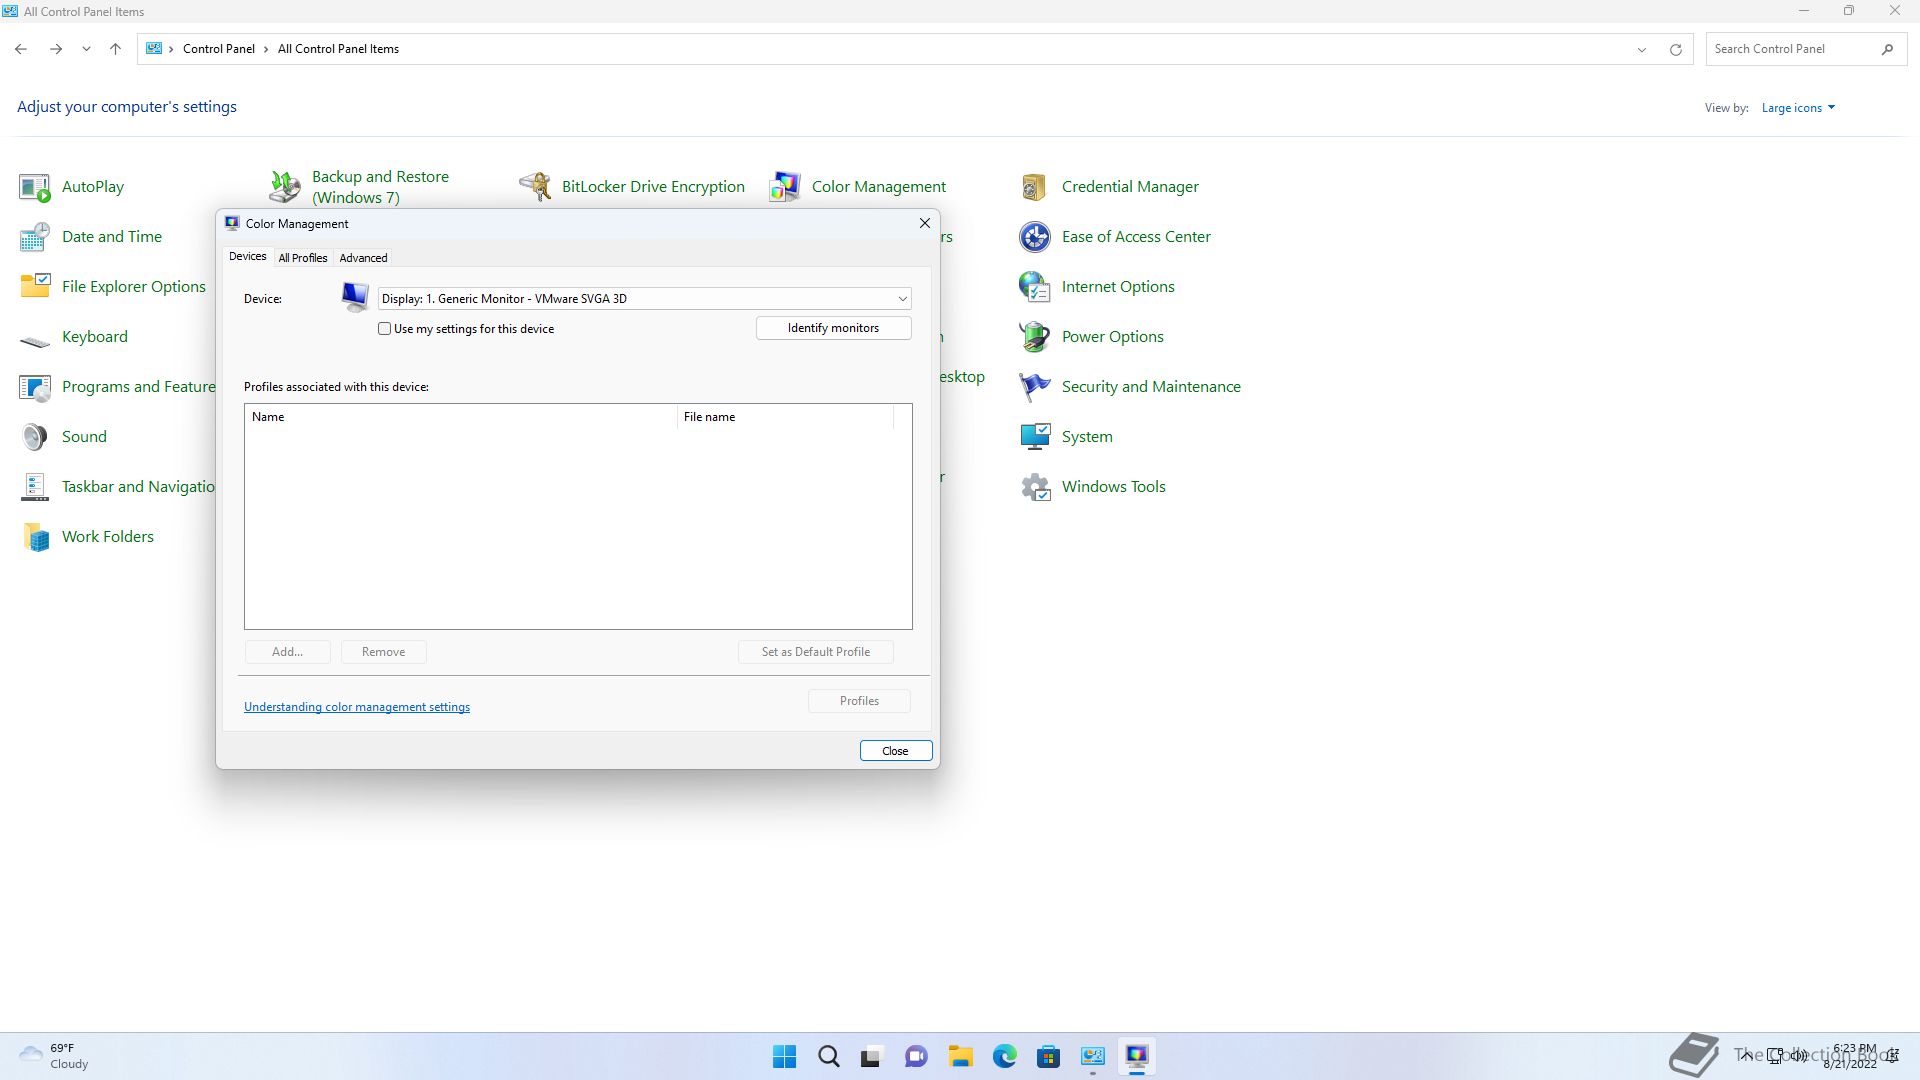This screenshot has width=1920, height=1080.
Task: Open the Power Options icon
Action: click(1034, 337)
